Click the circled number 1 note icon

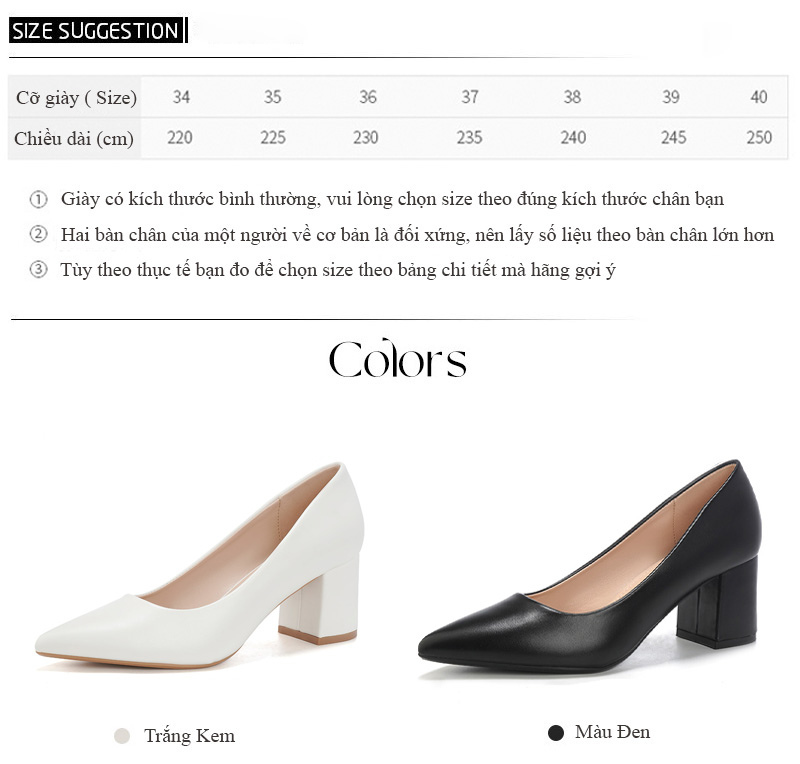[38, 199]
